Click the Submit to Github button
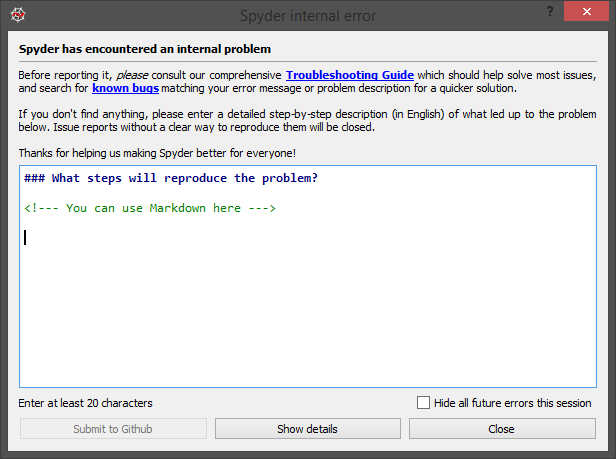The image size is (616, 459). (x=113, y=429)
